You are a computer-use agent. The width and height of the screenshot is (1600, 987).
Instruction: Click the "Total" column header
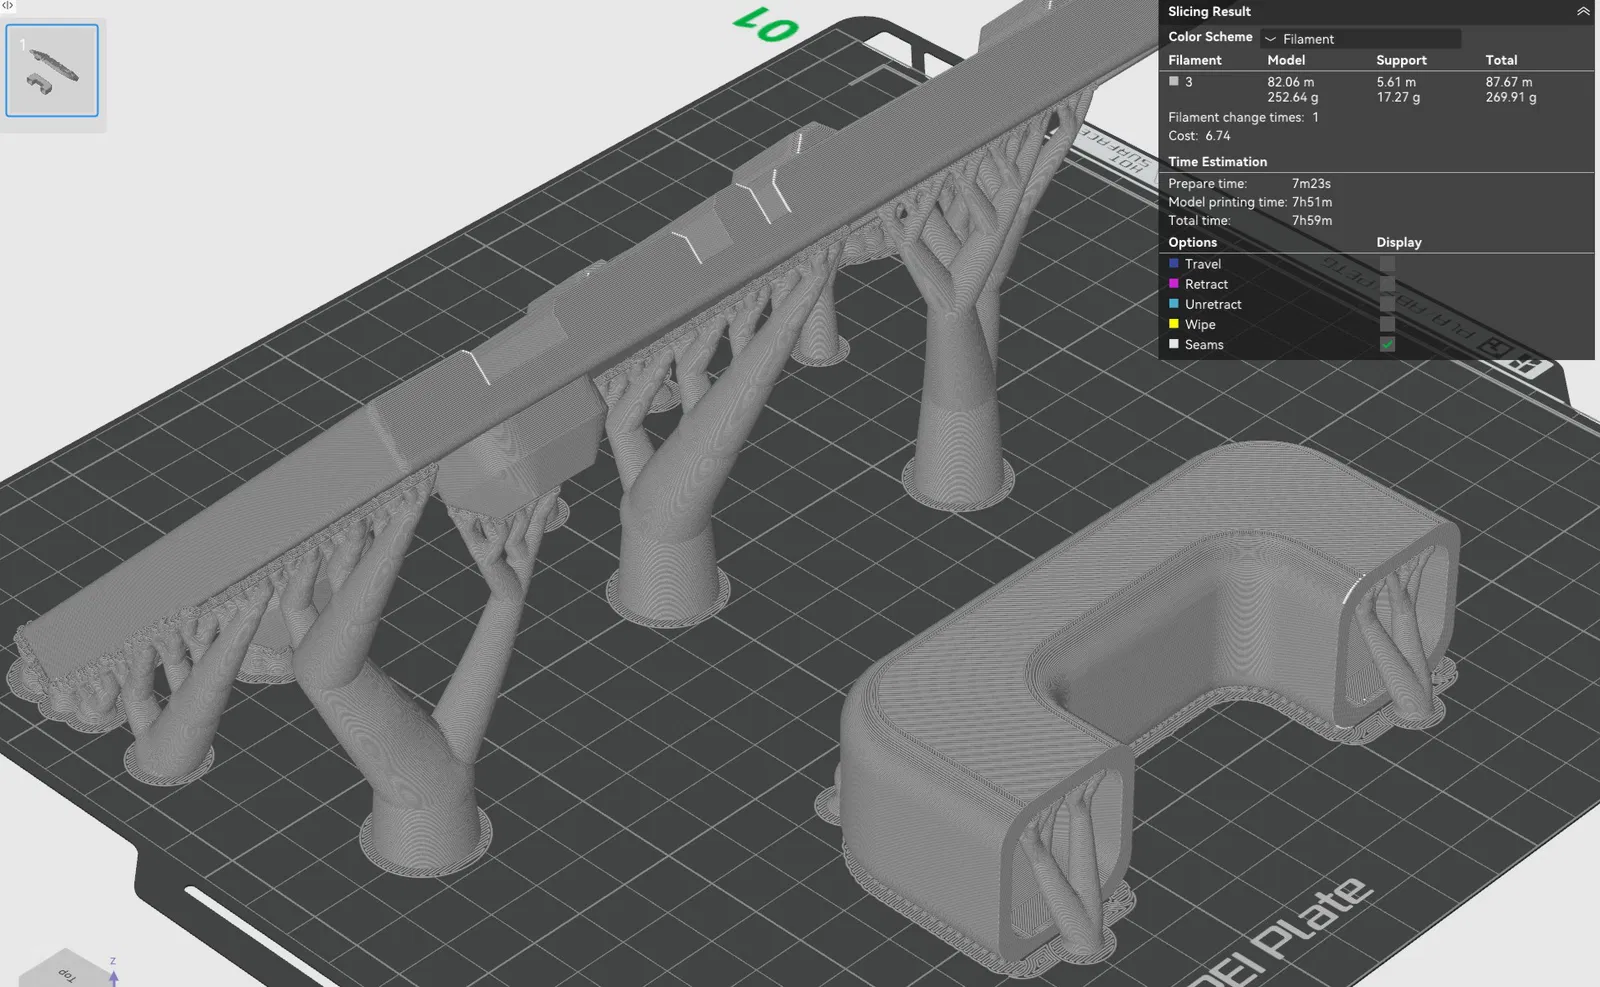1501,60
